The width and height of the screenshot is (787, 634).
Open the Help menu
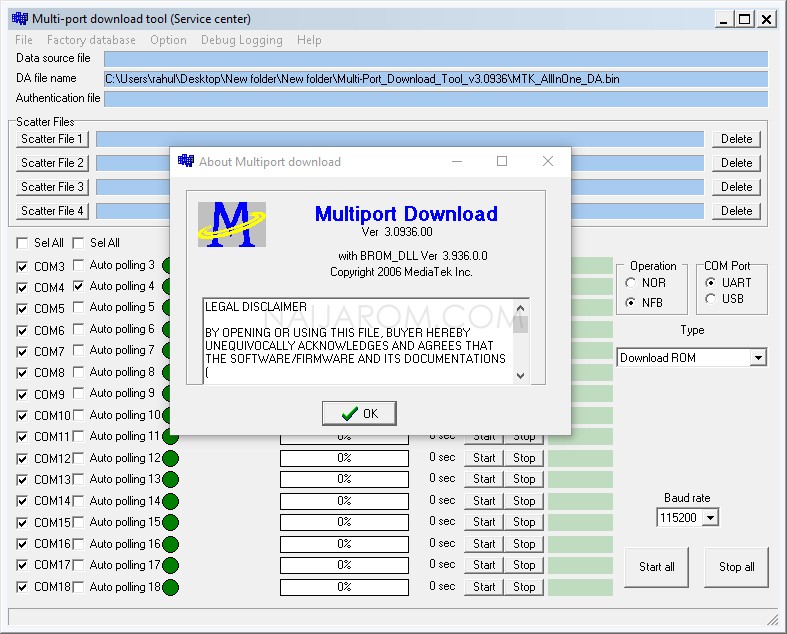pyautogui.click(x=309, y=40)
